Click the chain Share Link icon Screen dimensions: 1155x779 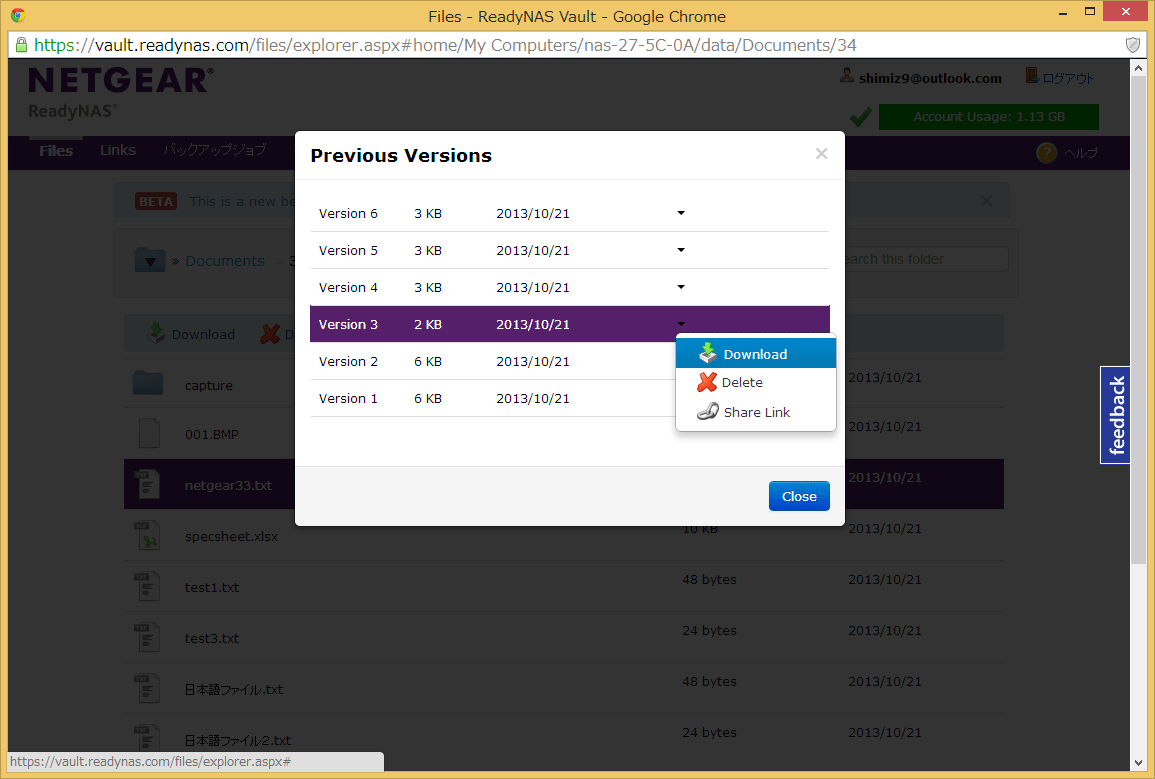click(x=707, y=412)
